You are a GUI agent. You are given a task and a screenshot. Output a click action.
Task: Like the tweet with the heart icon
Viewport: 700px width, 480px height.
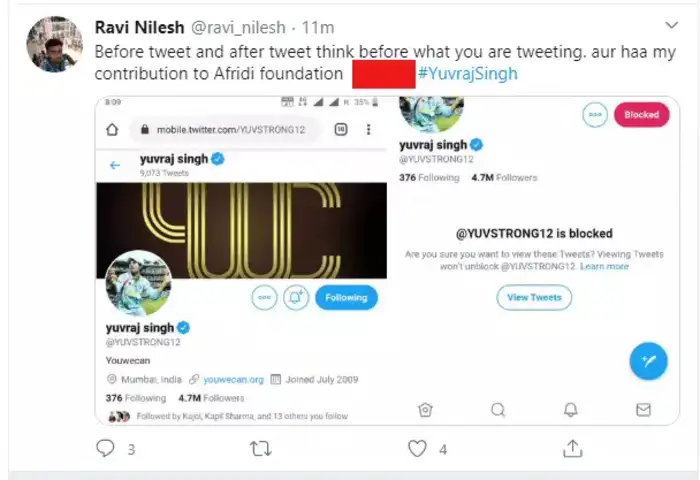[x=418, y=449]
